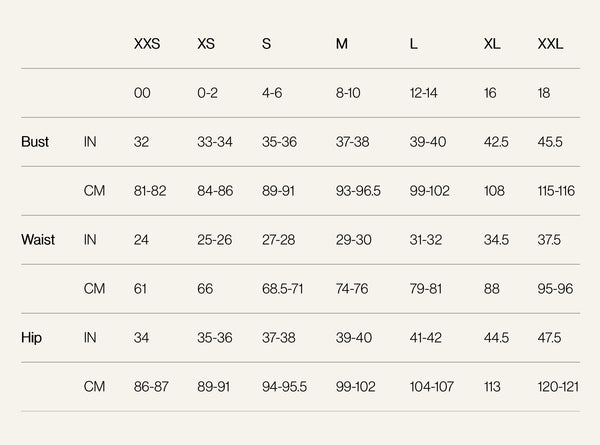Select bust centimeter value 93-96.5
The width and height of the screenshot is (600, 445).
pyautogui.click(x=358, y=191)
